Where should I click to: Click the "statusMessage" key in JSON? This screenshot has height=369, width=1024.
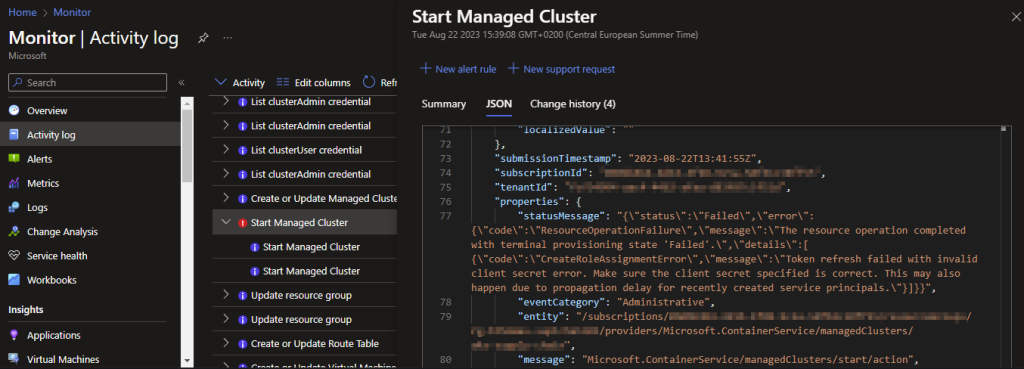point(561,215)
